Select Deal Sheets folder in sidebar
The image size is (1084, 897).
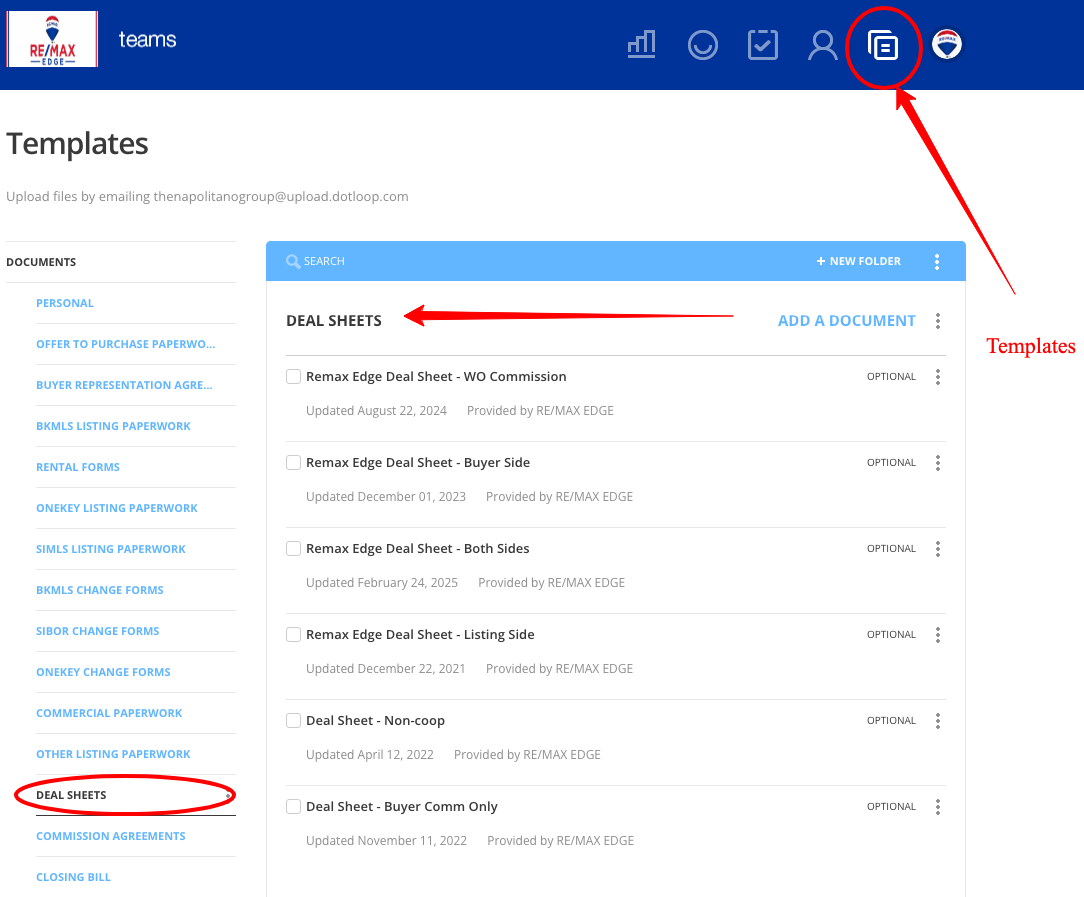pyautogui.click(x=71, y=795)
